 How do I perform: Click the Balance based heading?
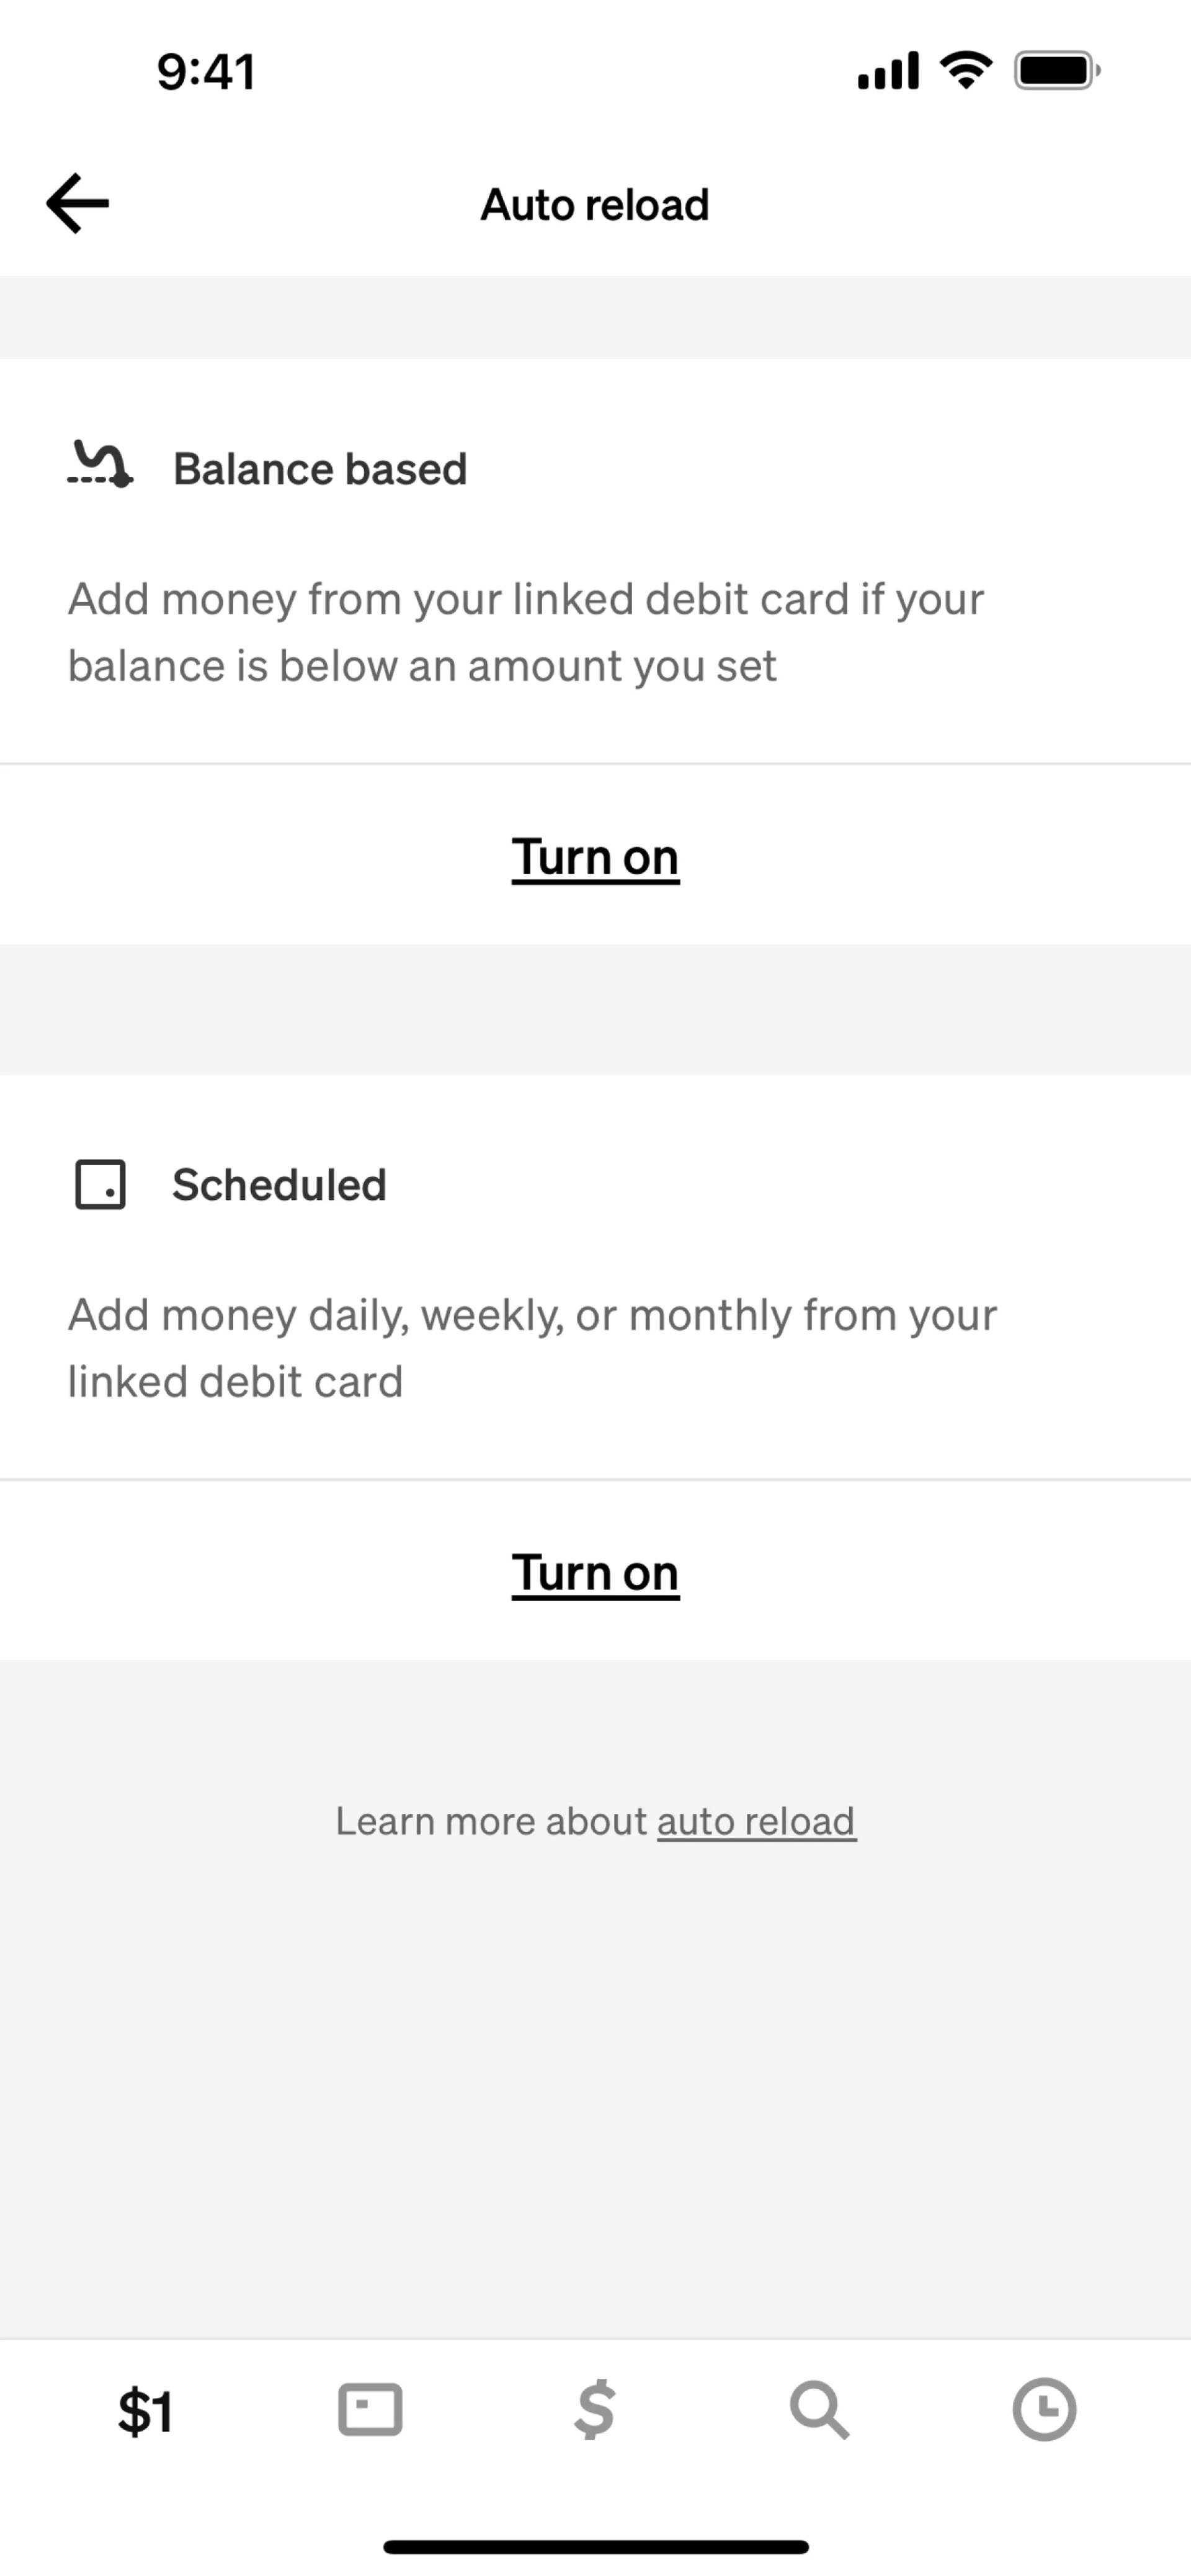tap(320, 469)
